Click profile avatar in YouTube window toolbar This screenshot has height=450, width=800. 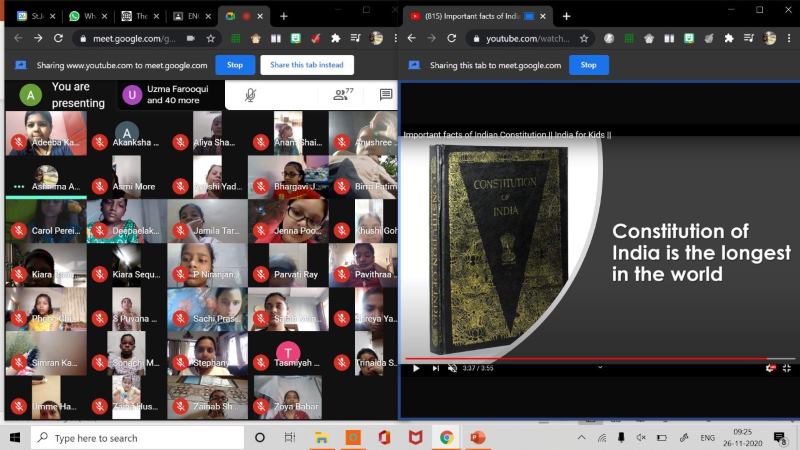769,38
